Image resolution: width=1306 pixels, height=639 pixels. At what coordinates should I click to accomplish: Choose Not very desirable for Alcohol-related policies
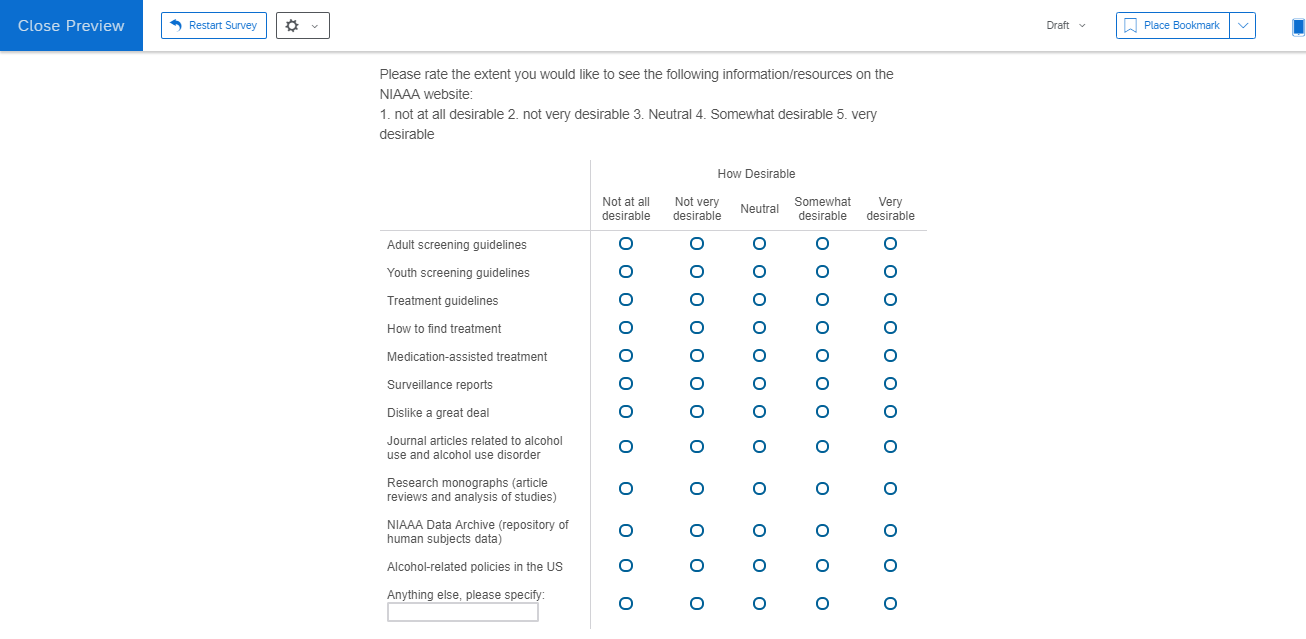(697, 566)
